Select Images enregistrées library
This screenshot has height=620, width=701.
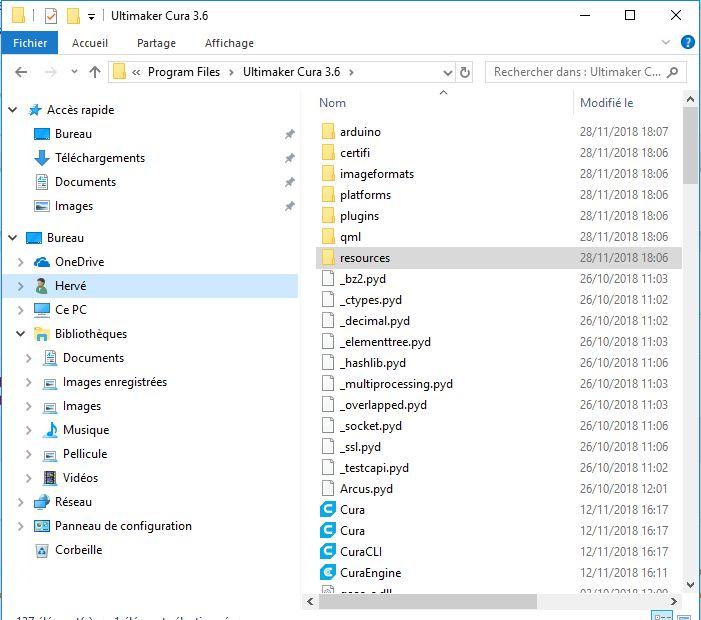tap(114, 382)
